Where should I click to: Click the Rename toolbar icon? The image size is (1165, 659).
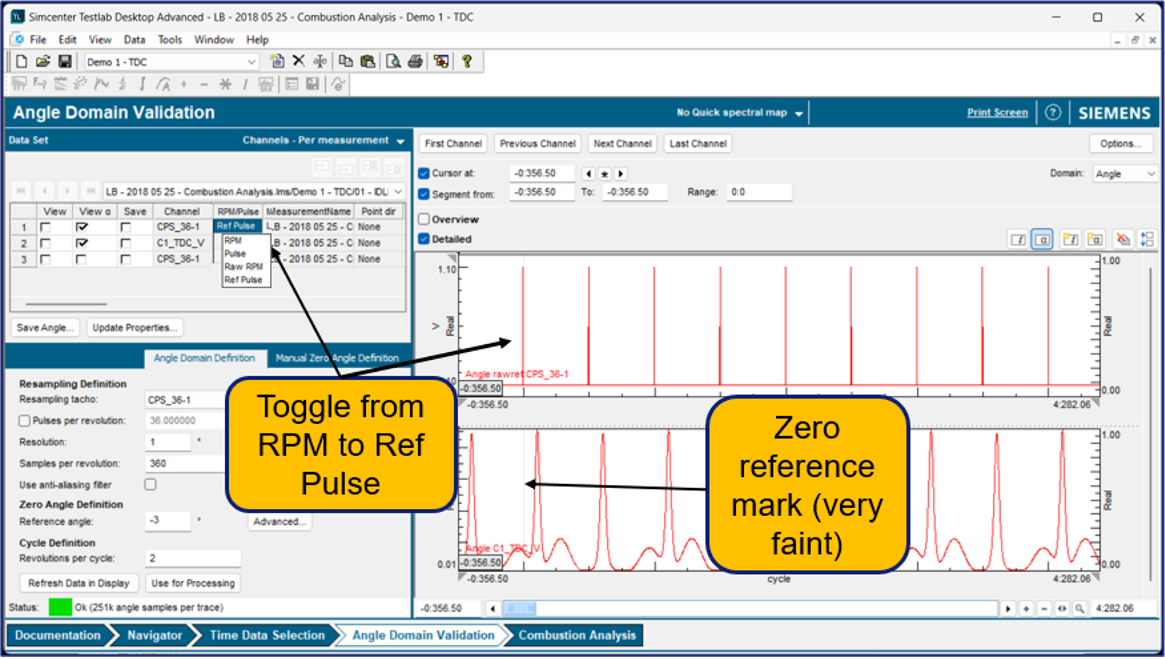(x=320, y=62)
